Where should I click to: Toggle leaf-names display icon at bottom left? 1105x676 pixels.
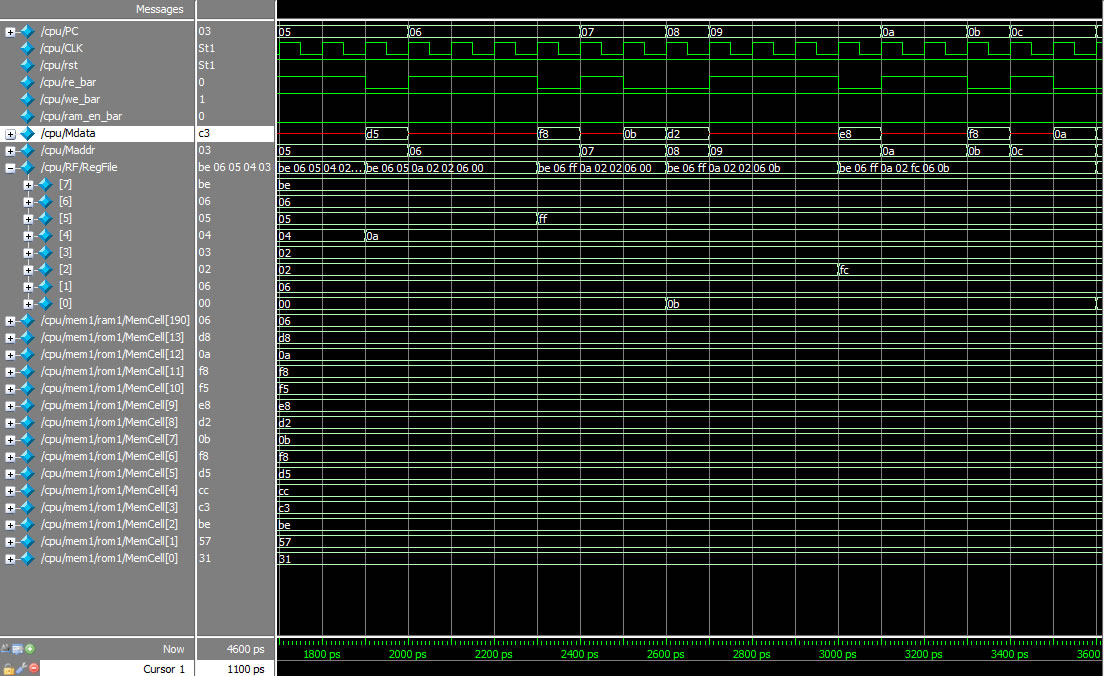point(6,650)
